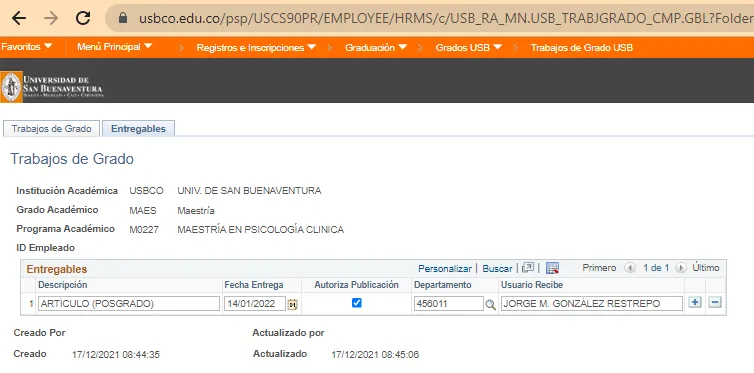
Task: Click the academic grade code MAES
Action: (x=143, y=211)
